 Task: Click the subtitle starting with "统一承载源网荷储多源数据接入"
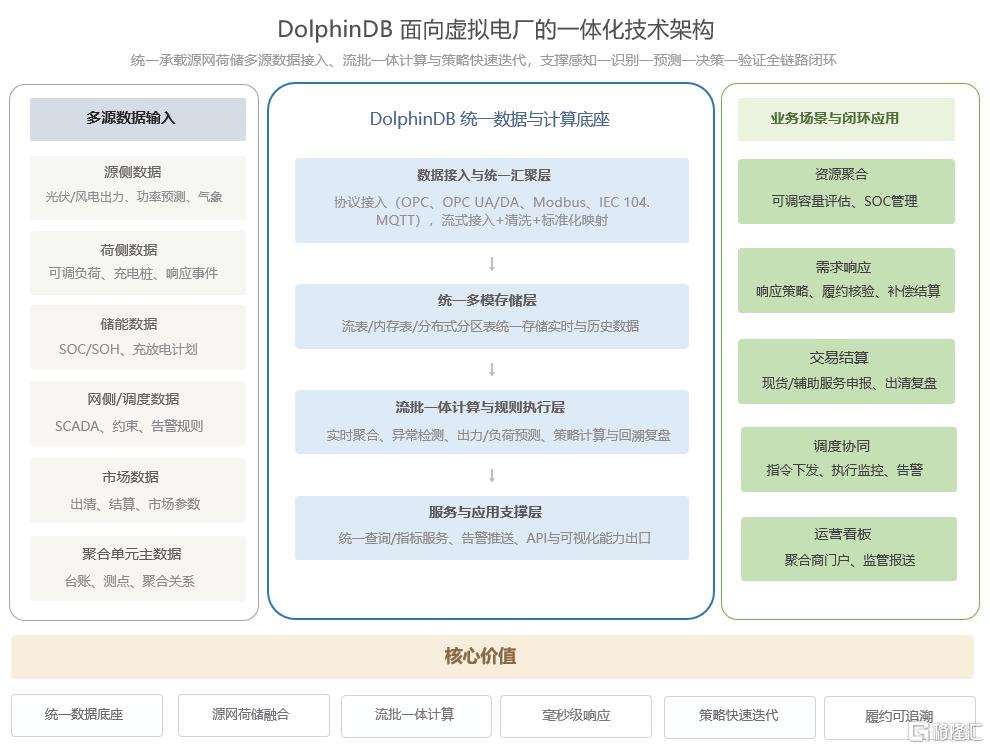click(483, 61)
